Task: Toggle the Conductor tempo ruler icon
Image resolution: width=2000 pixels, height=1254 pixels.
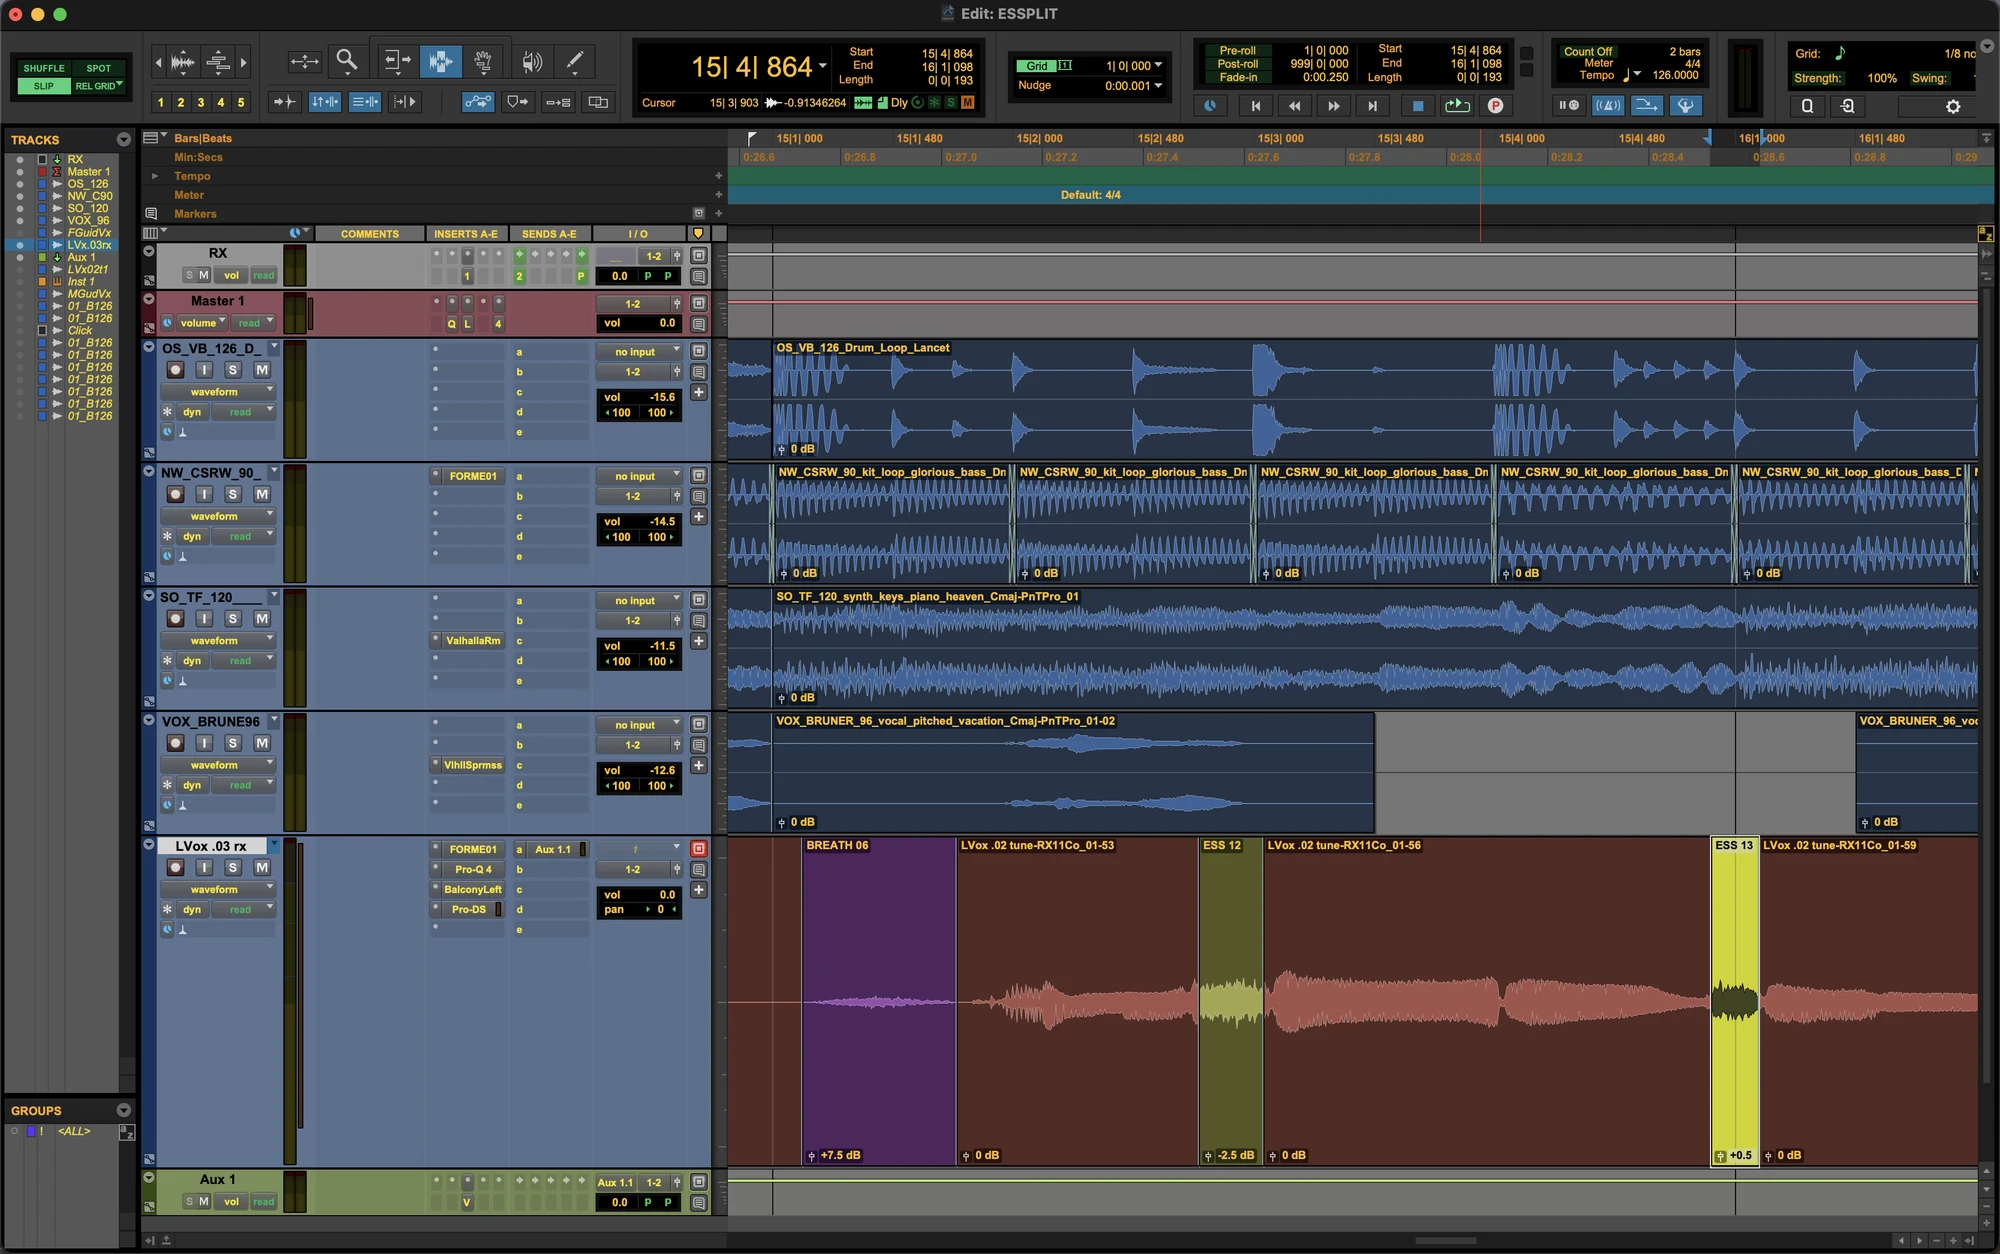Action: tap(1685, 105)
